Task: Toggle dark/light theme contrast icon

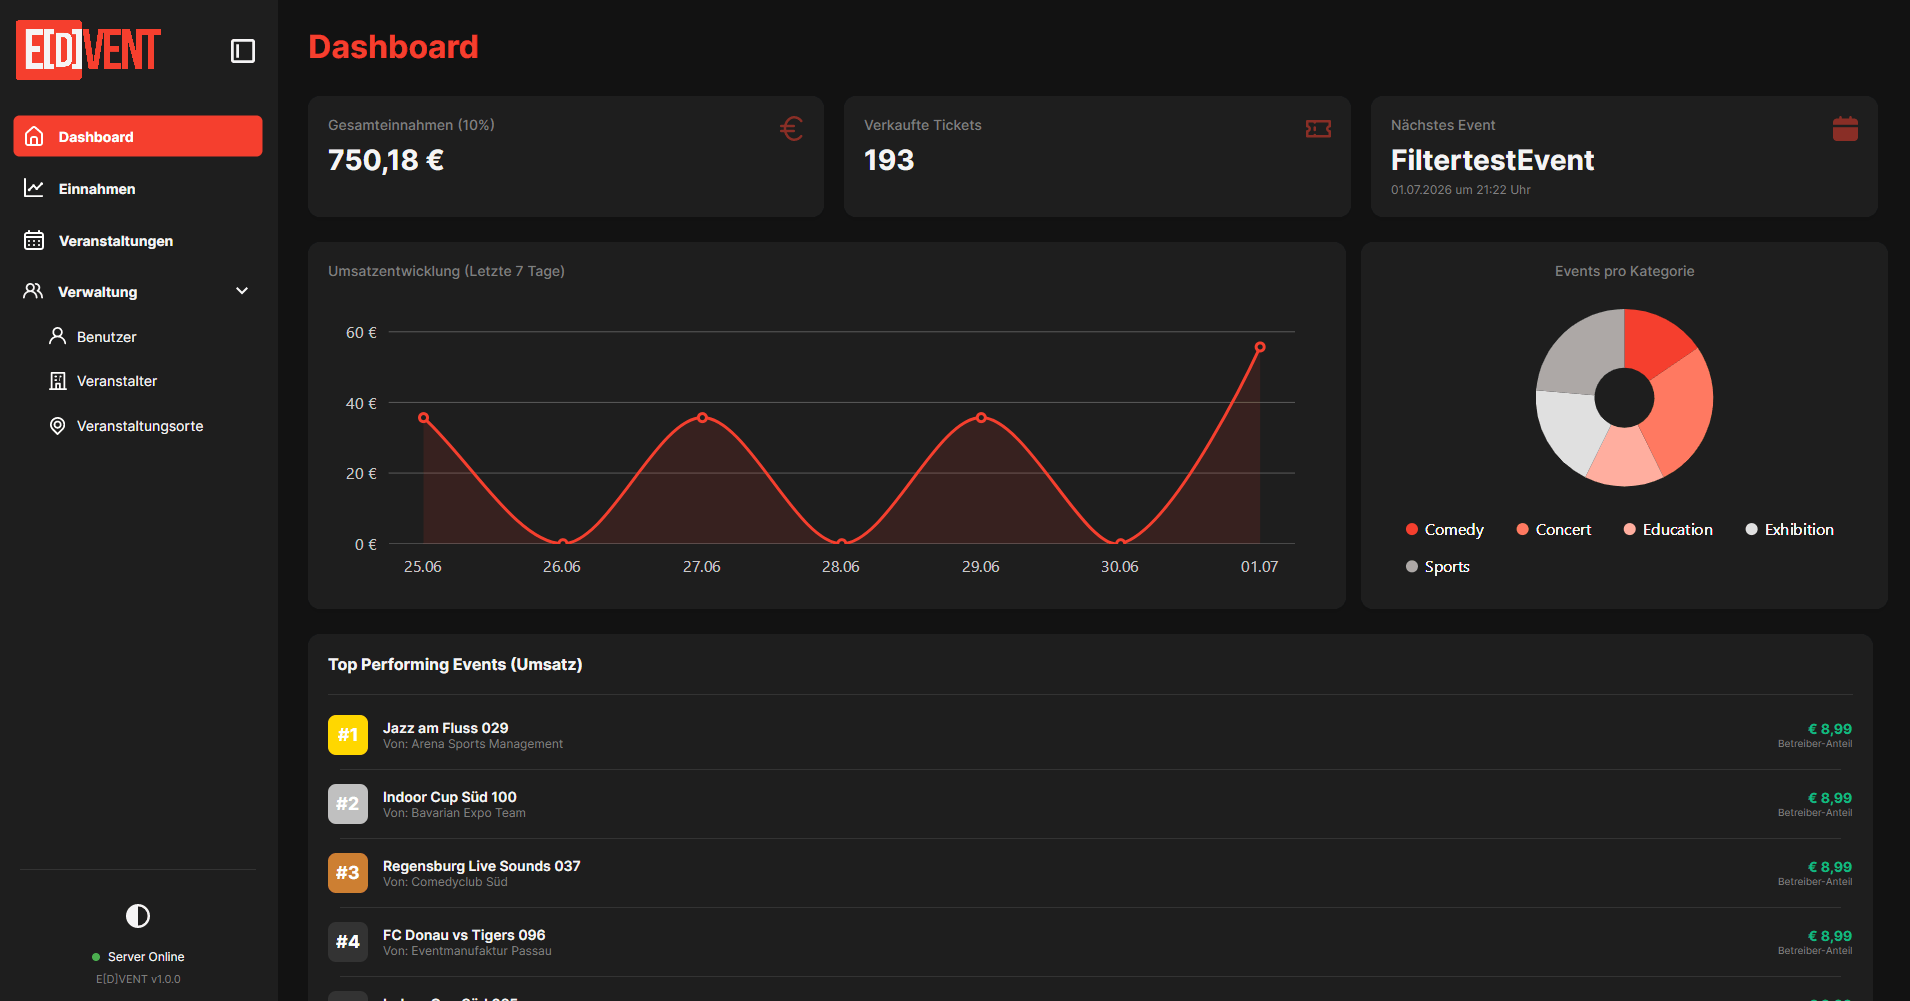Action: click(x=138, y=916)
